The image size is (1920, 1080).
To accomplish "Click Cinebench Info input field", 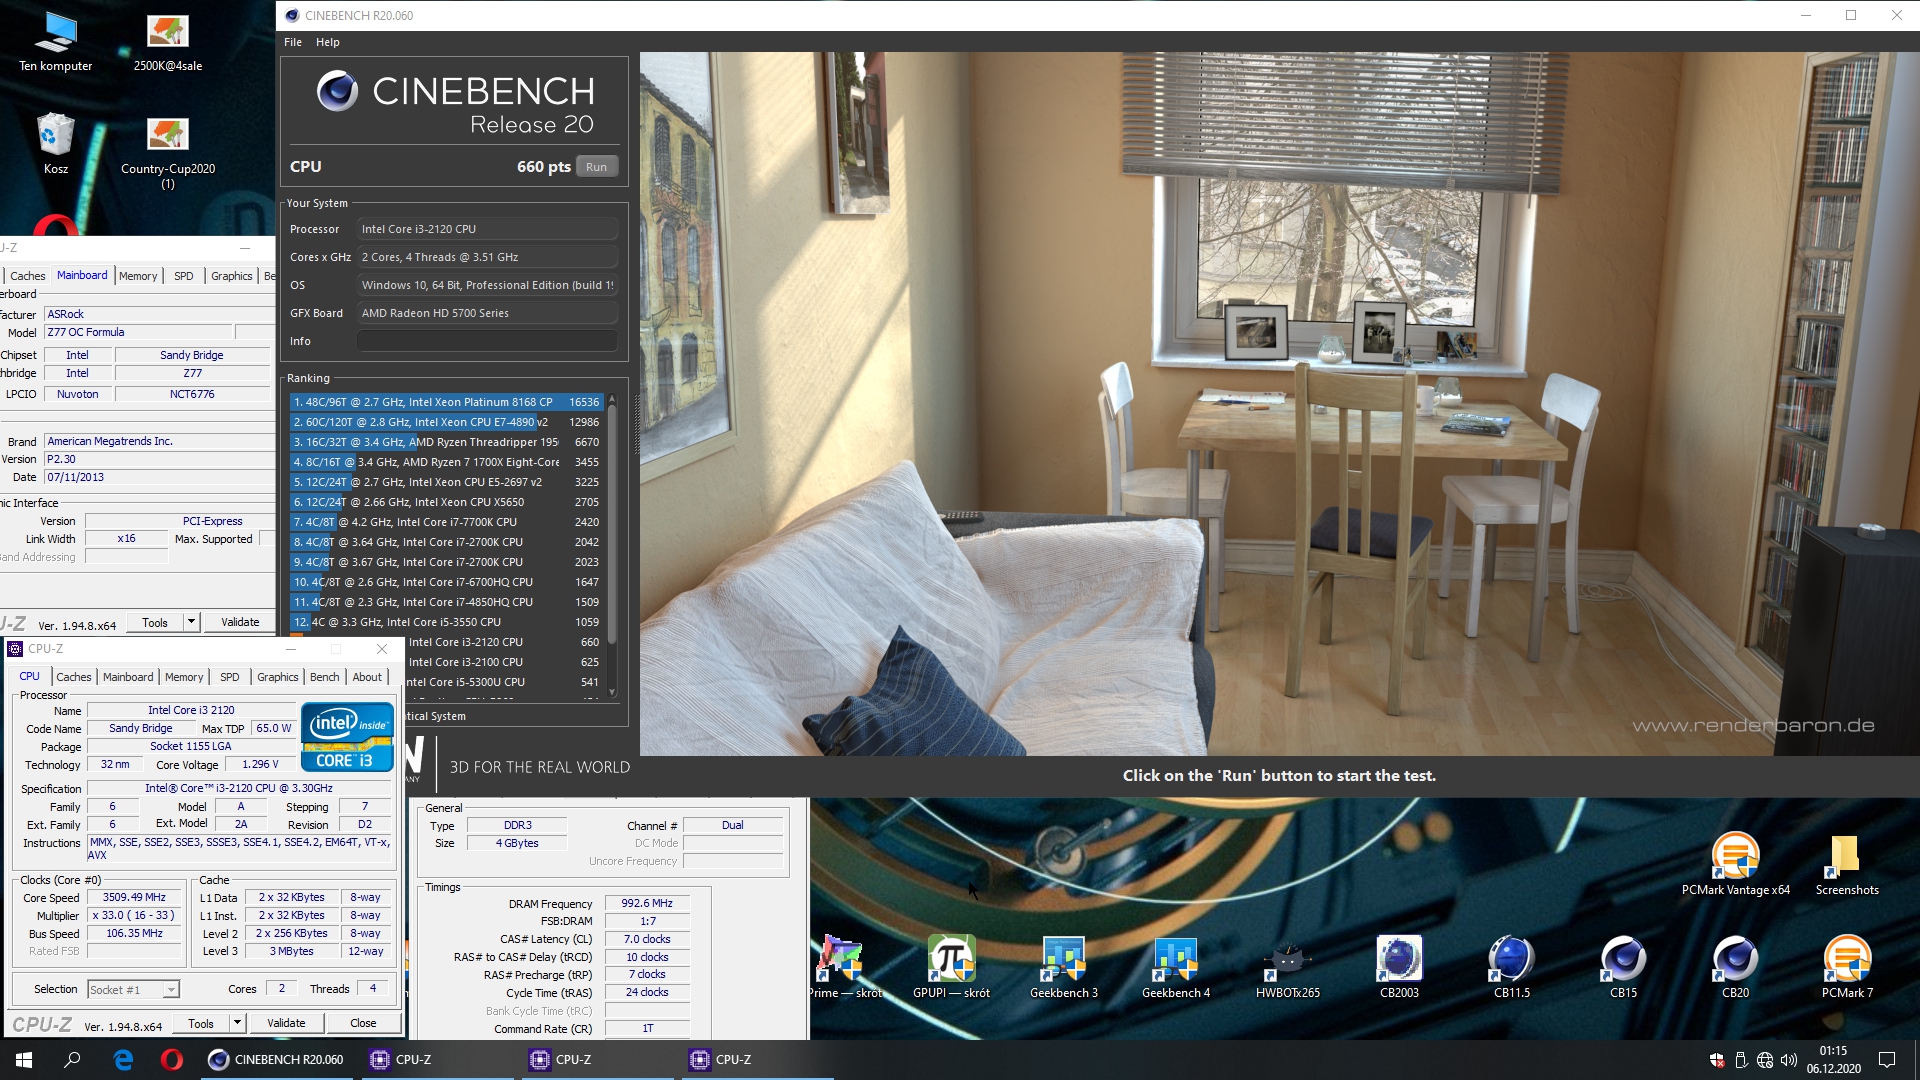I will [x=487, y=341].
